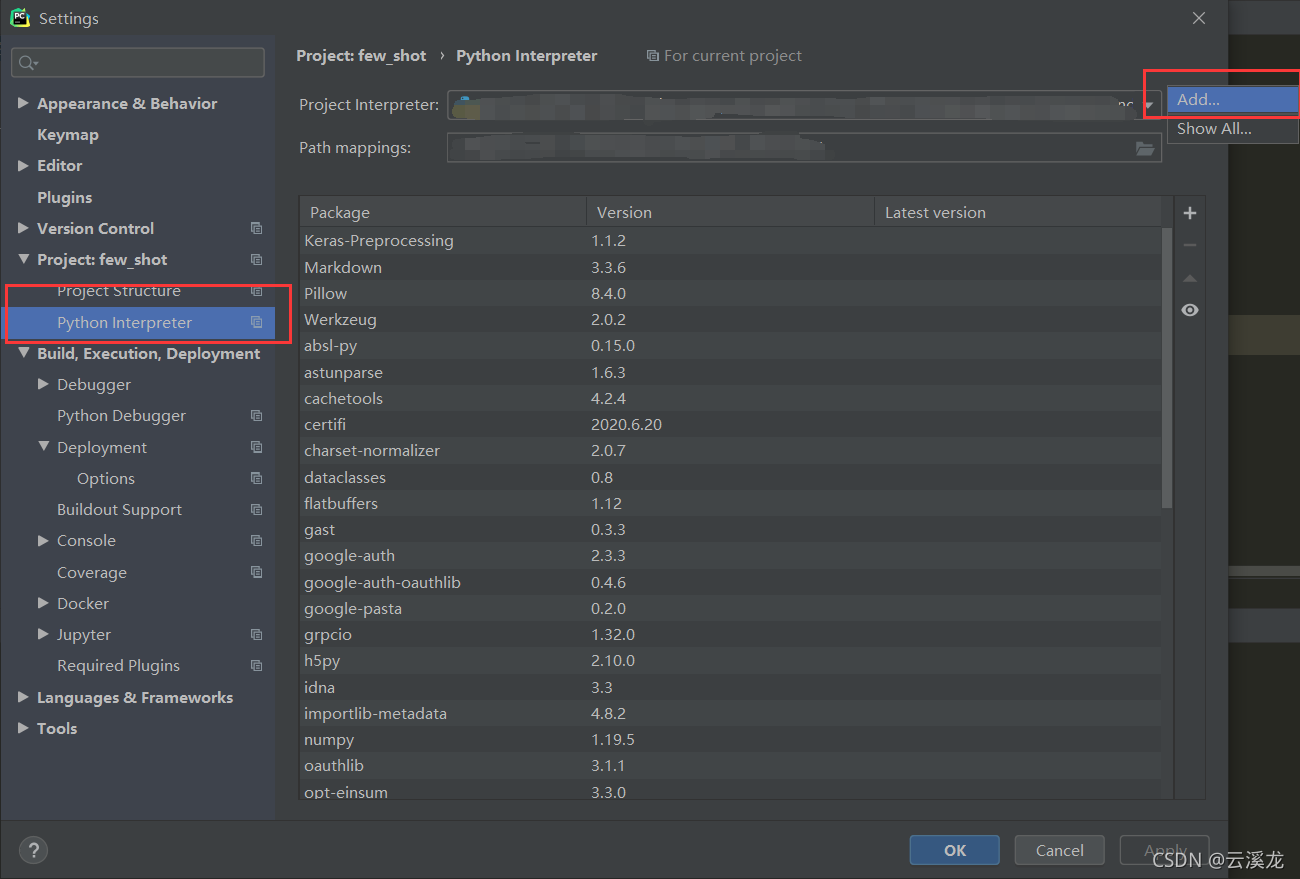Click project-level icon beside Jupyter
Image resolution: width=1300 pixels, height=879 pixels.
pyautogui.click(x=256, y=634)
